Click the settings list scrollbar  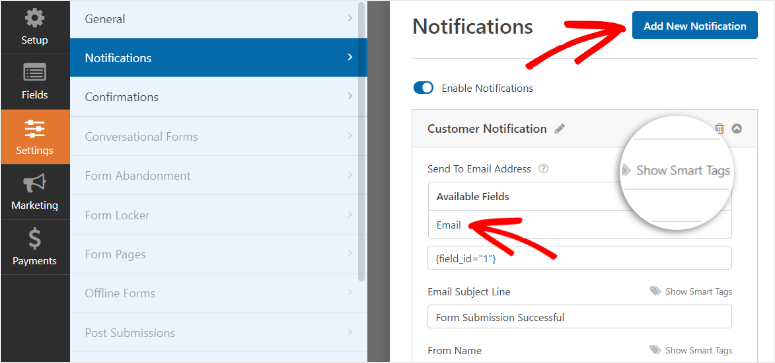[361, 141]
